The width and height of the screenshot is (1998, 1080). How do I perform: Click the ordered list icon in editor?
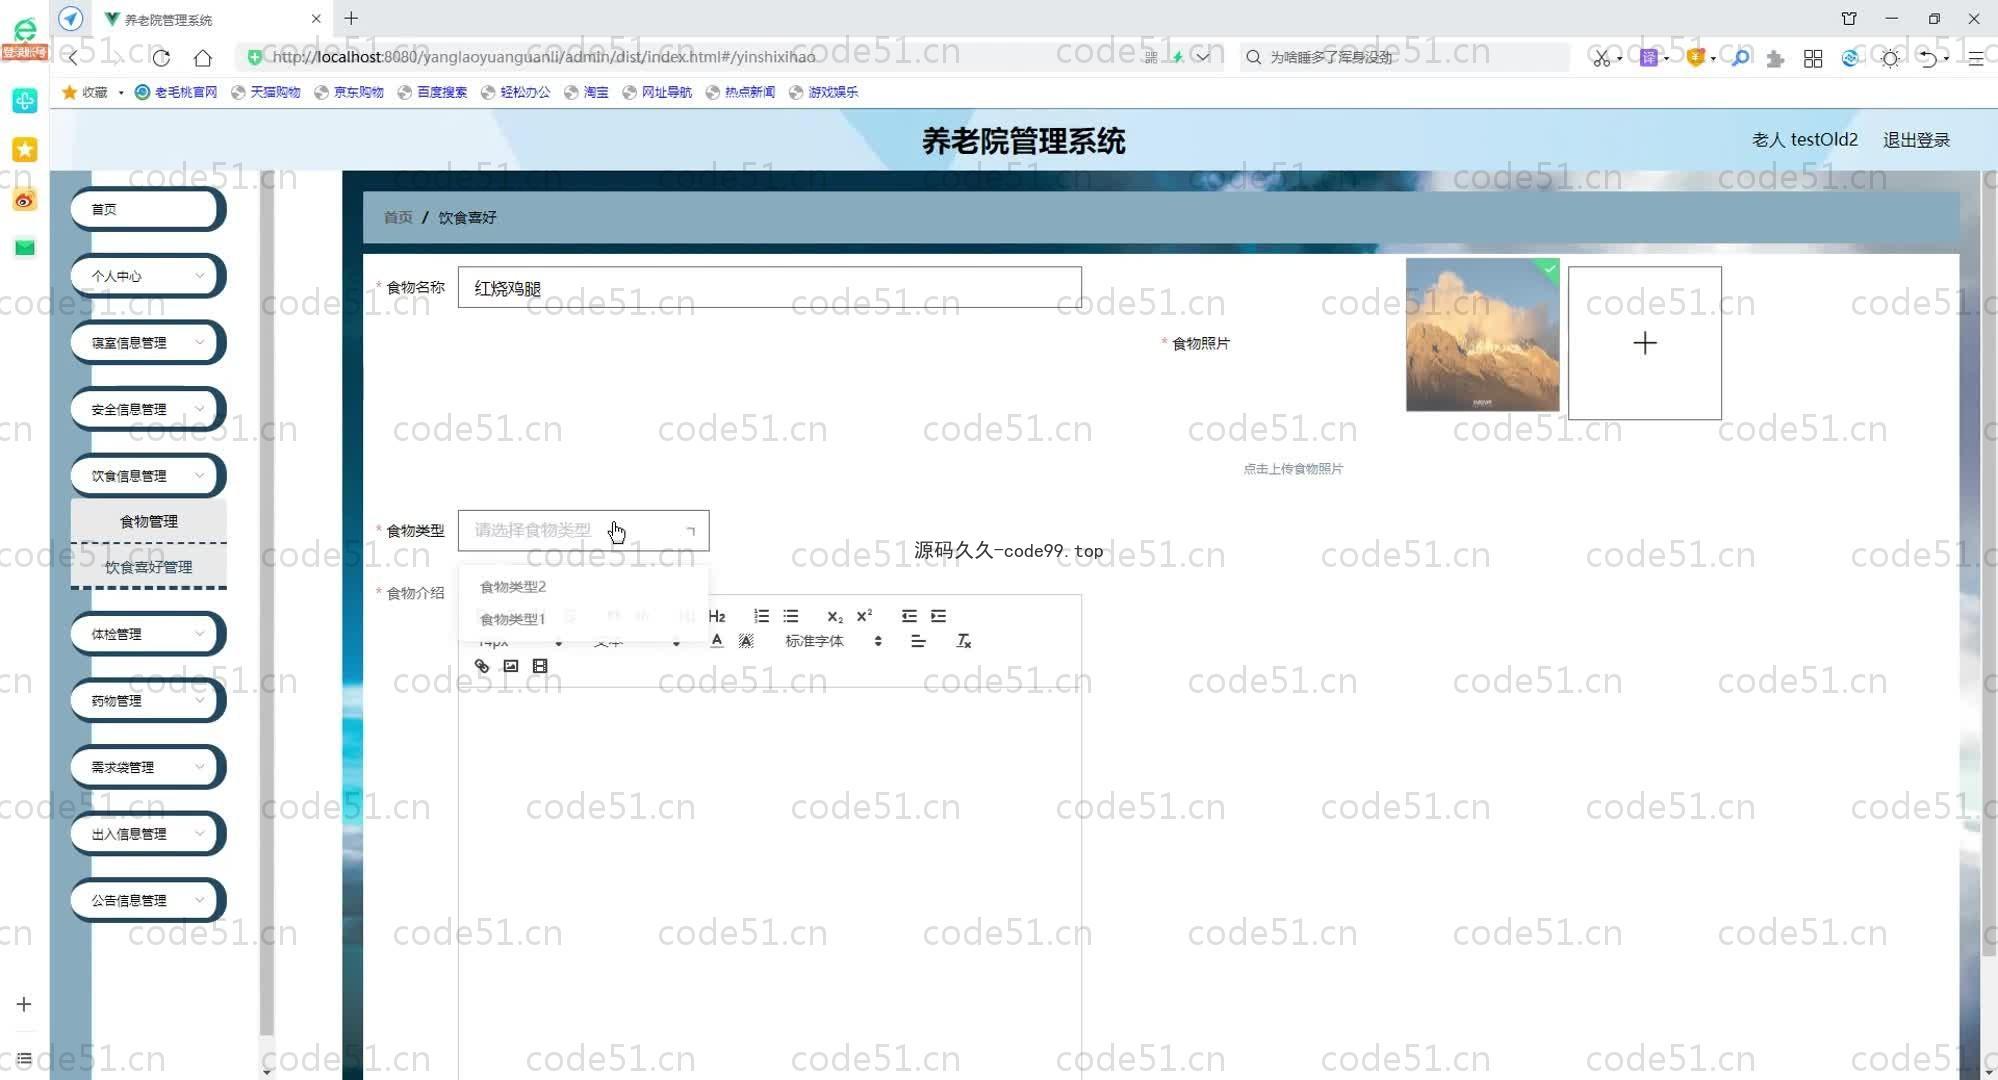761,616
